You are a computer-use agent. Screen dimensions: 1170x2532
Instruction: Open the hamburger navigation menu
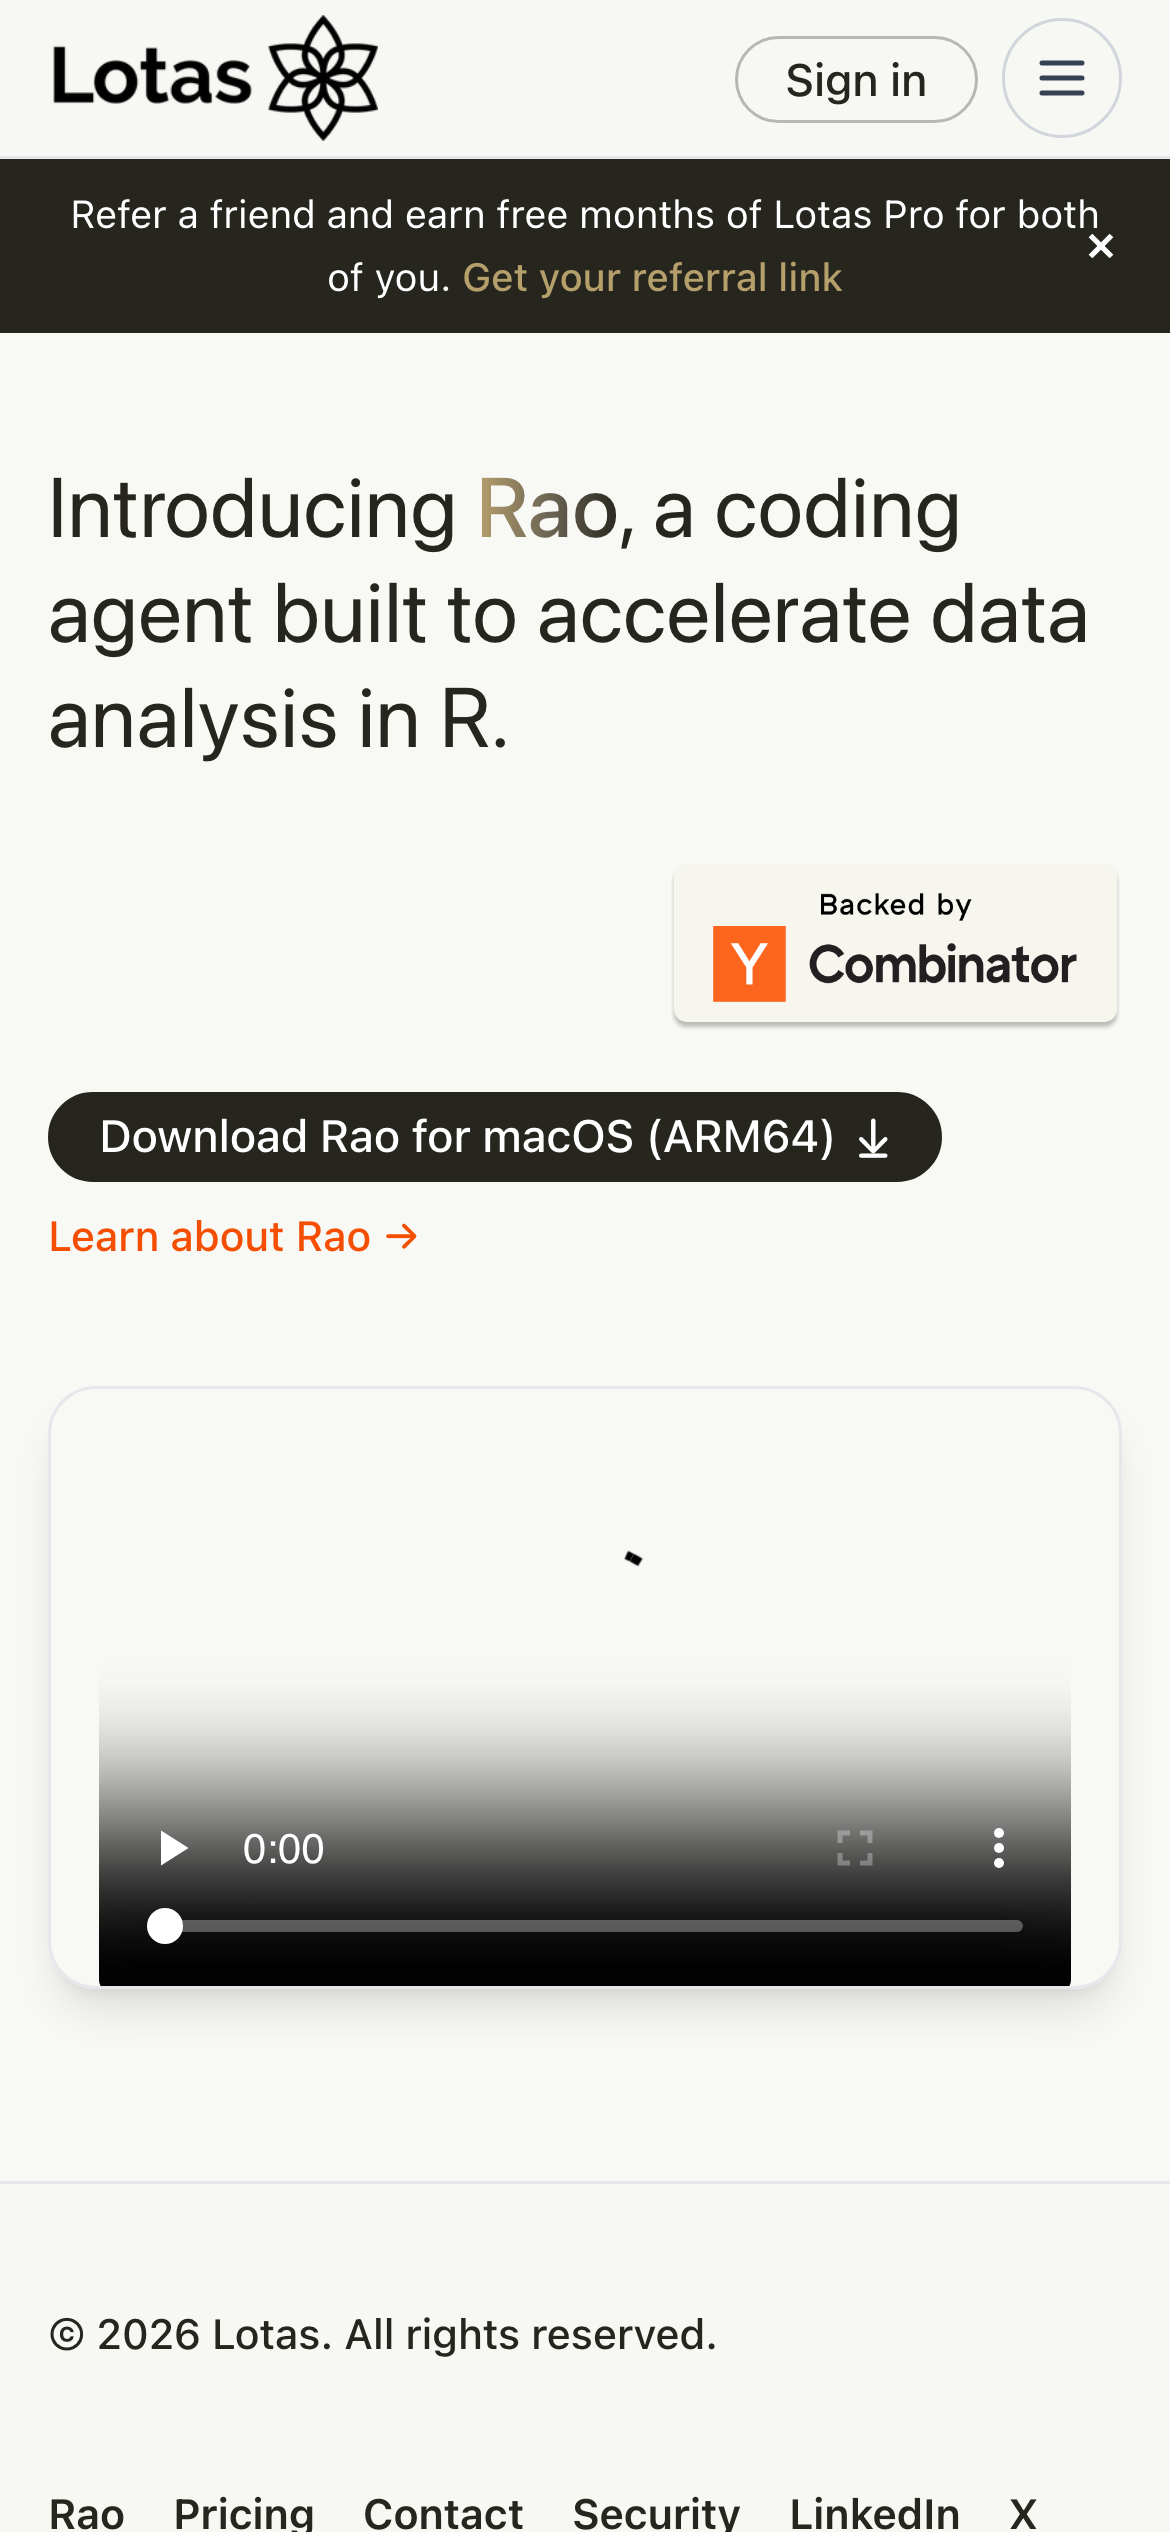coord(1061,78)
